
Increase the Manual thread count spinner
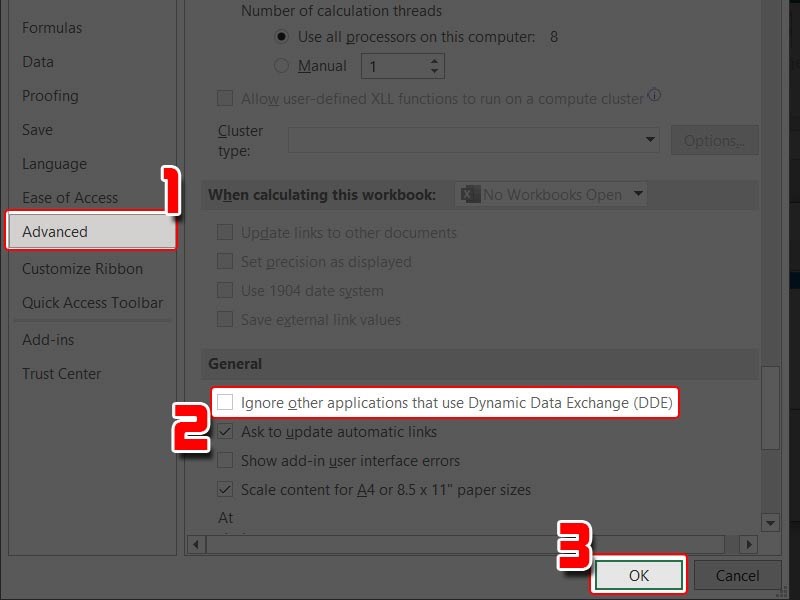click(x=434, y=61)
